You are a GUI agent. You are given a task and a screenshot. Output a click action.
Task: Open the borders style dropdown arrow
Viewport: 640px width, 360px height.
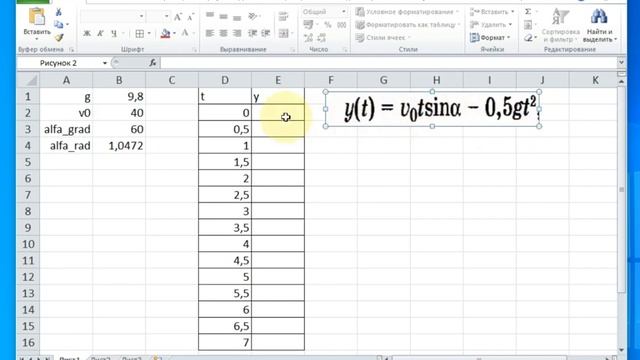click(x=149, y=33)
